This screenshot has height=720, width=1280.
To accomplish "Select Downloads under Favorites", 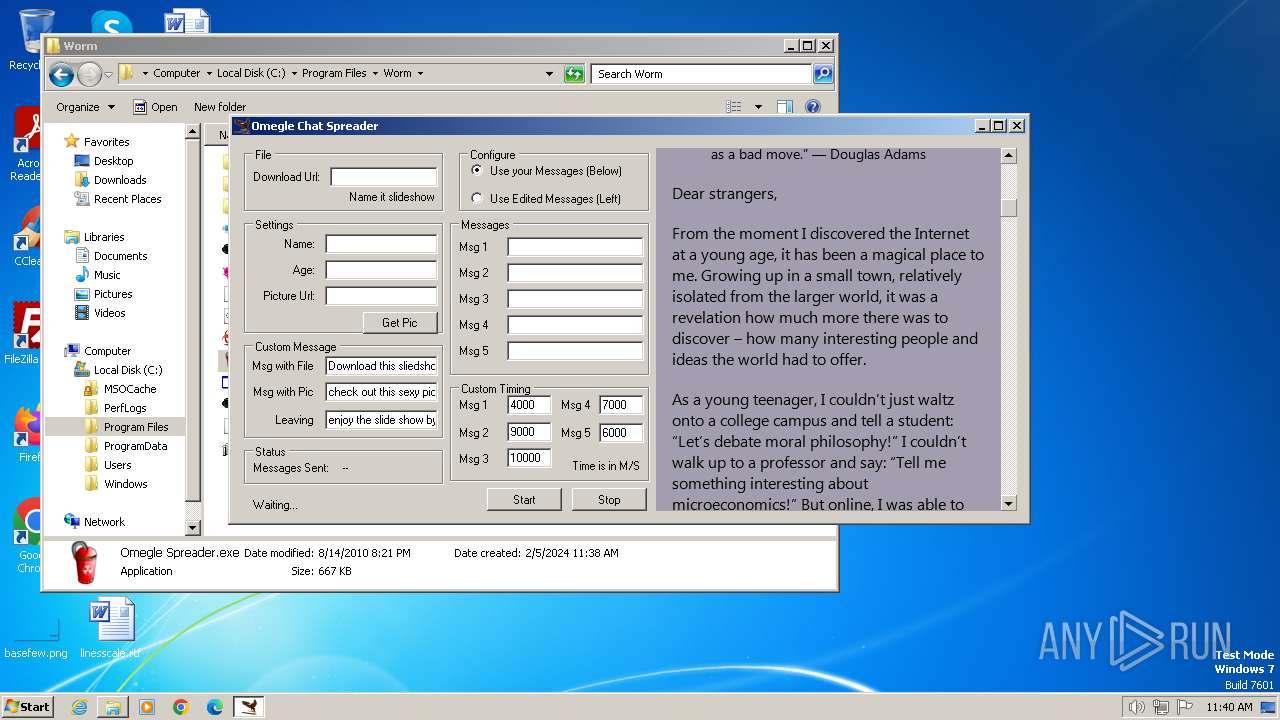I will (120, 180).
